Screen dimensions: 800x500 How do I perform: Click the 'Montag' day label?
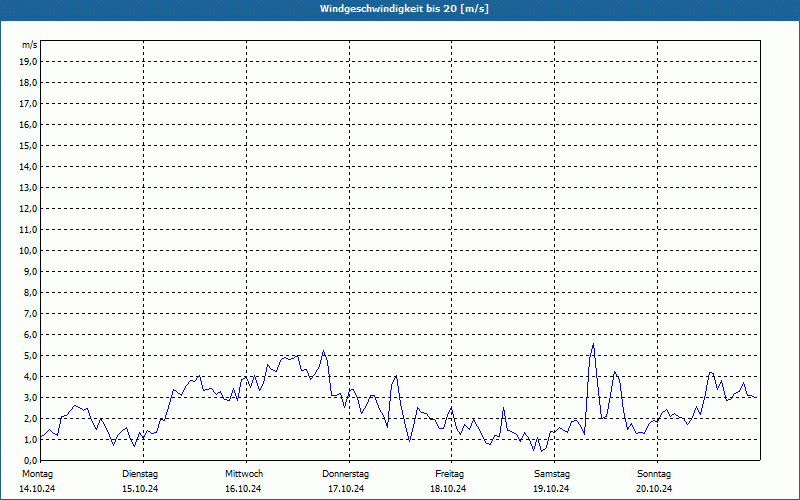37,474
